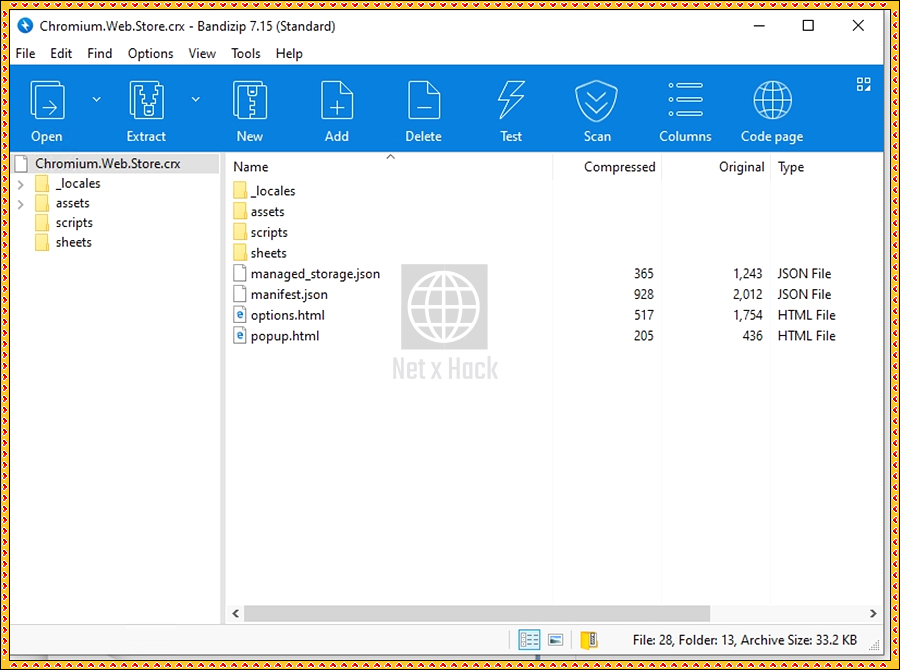Switch to the details list view icon
Image resolution: width=900 pixels, height=670 pixels.
coord(529,640)
